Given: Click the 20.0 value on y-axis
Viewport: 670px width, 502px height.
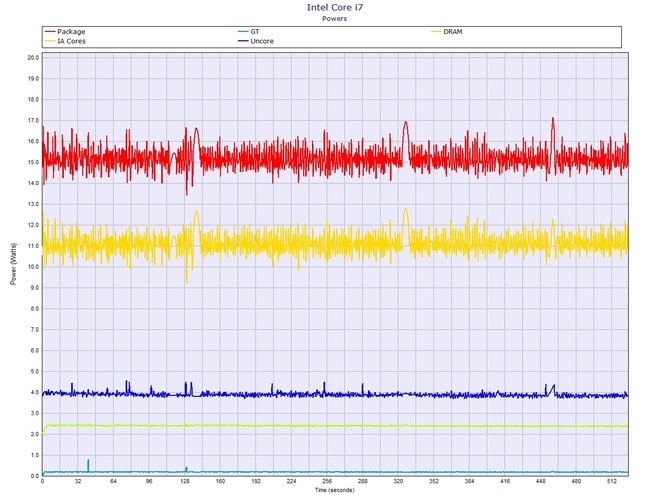Looking at the screenshot, I should coord(33,58).
